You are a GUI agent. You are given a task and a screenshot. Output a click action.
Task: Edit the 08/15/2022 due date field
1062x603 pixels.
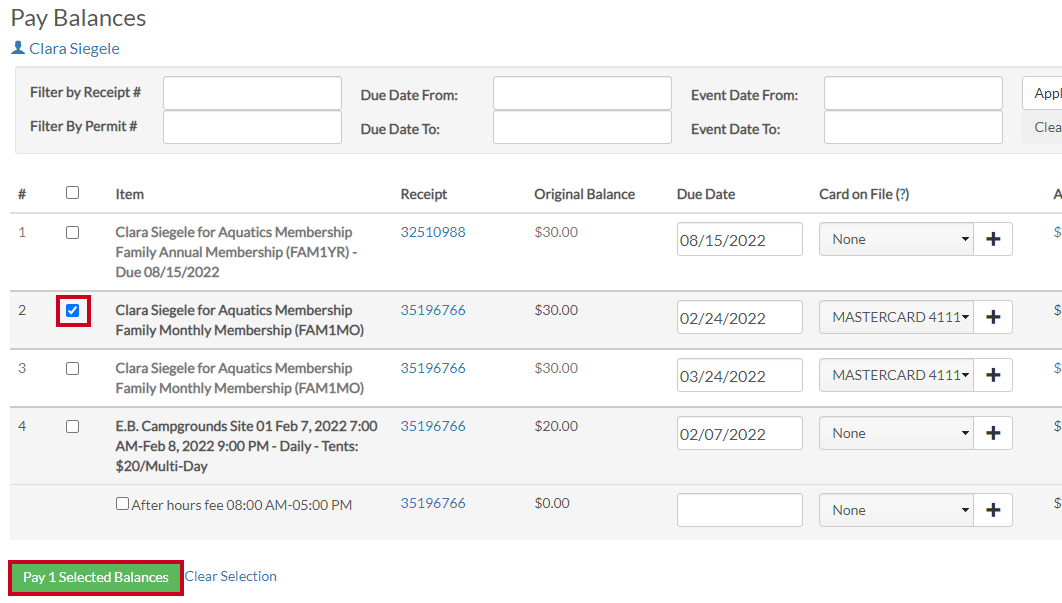740,239
